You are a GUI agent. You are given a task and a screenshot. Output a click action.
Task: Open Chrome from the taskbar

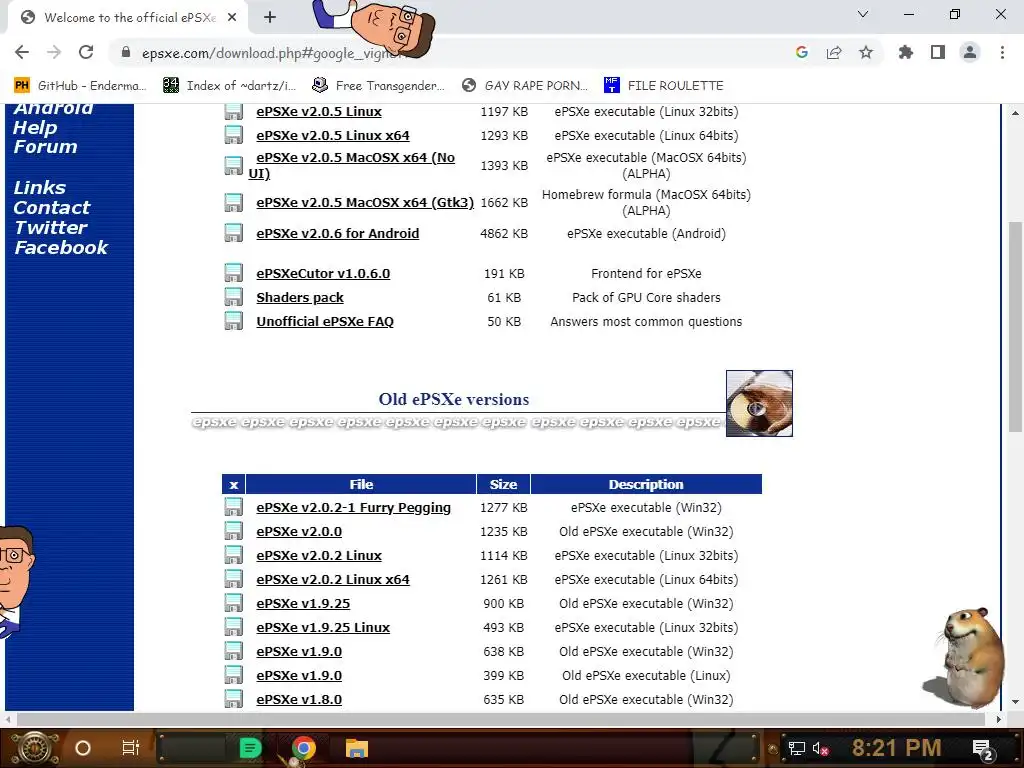[303, 748]
